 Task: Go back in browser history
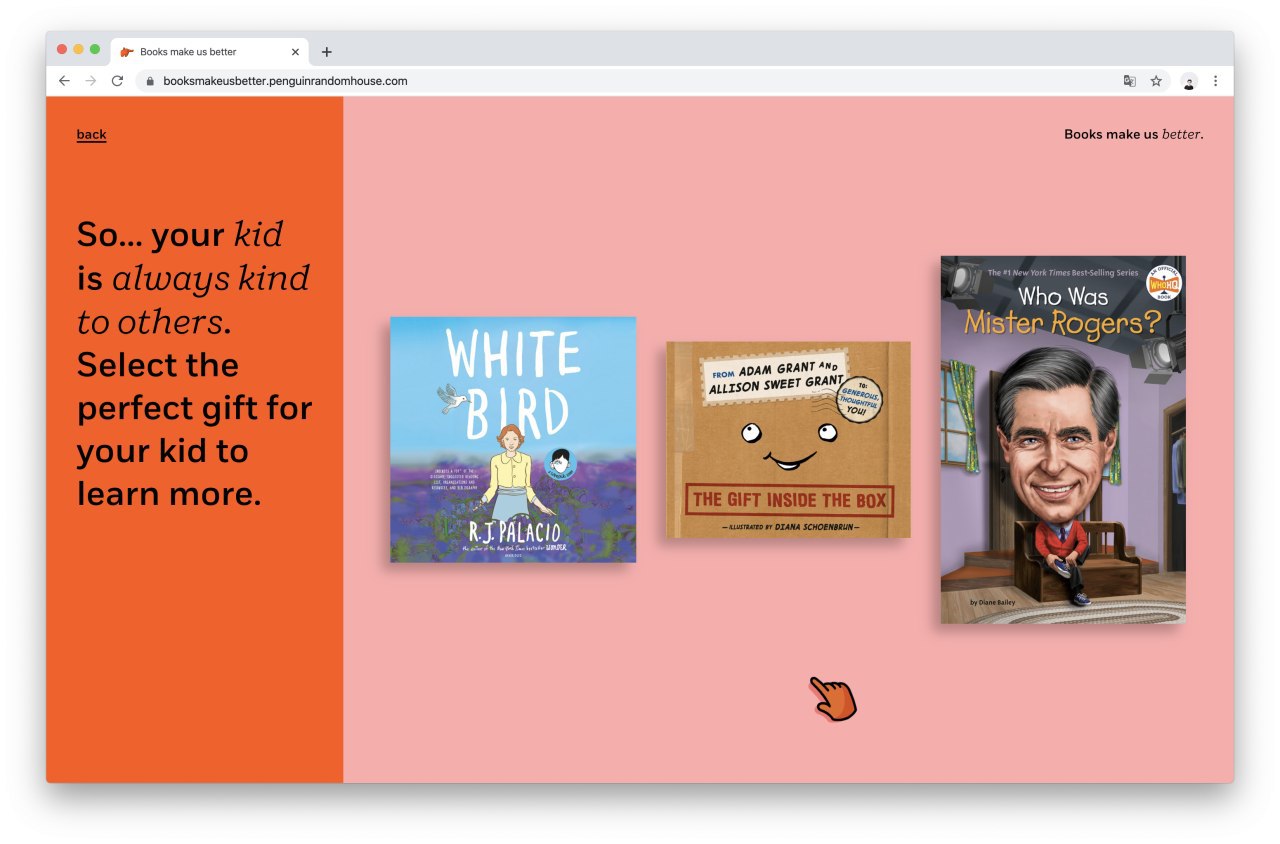[64, 81]
